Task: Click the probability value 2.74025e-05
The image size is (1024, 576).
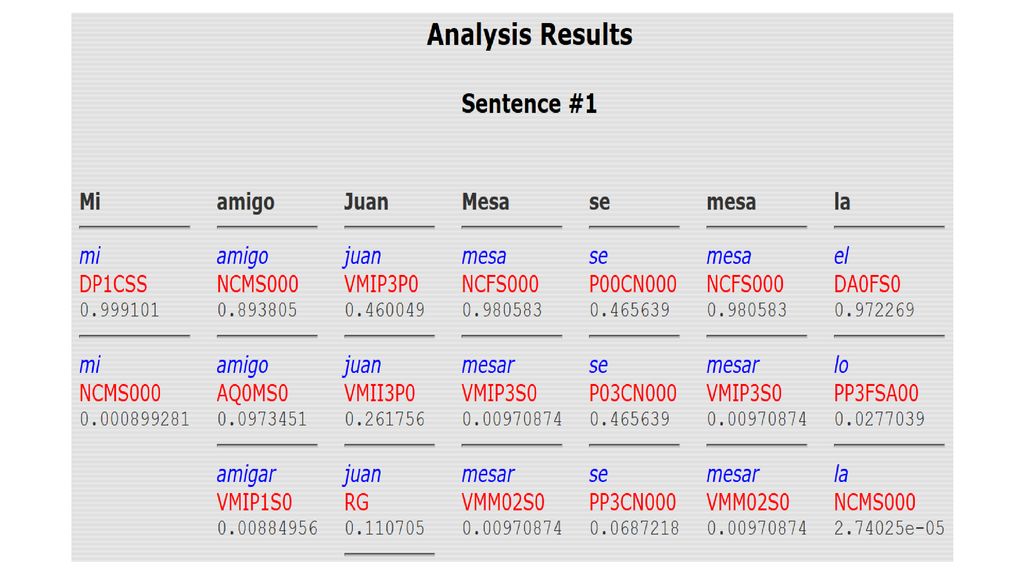Action: [889, 528]
